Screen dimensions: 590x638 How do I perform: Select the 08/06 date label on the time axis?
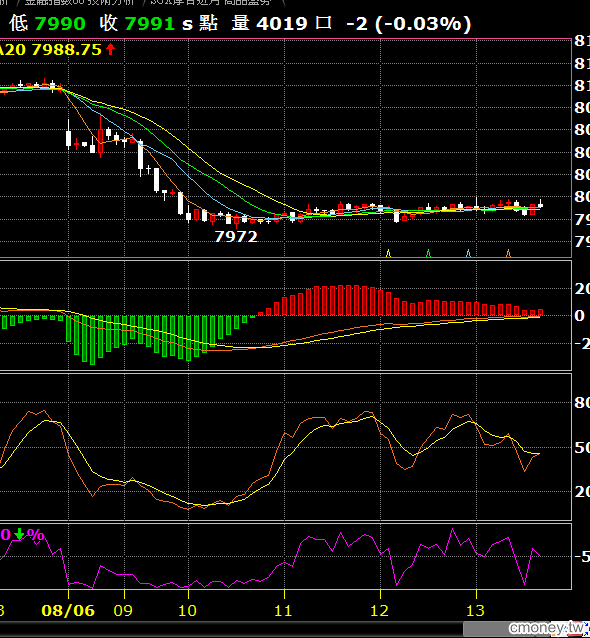pyautogui.click(x=68, y=611)
